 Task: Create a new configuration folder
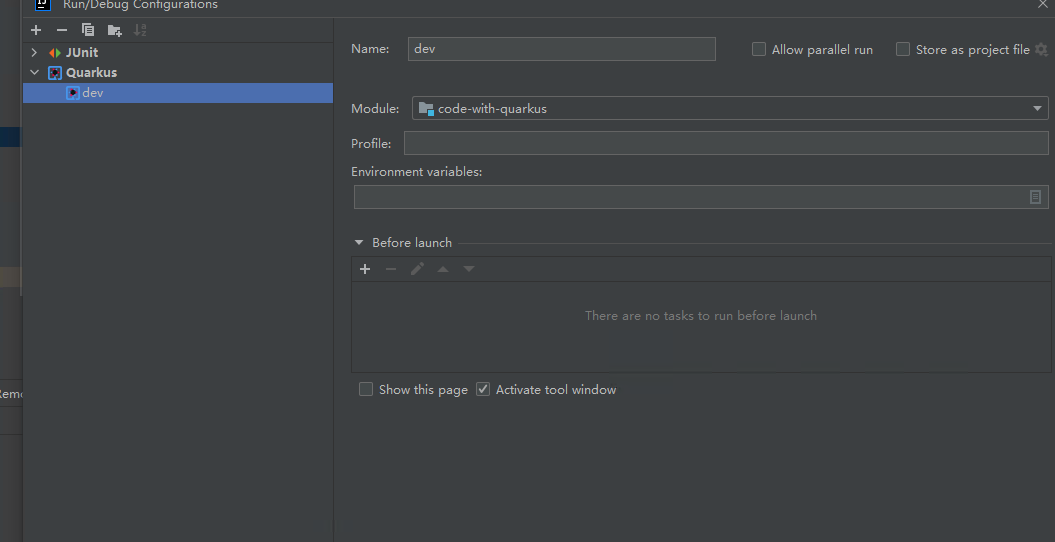pyautogui.click(x=114, y=30)
